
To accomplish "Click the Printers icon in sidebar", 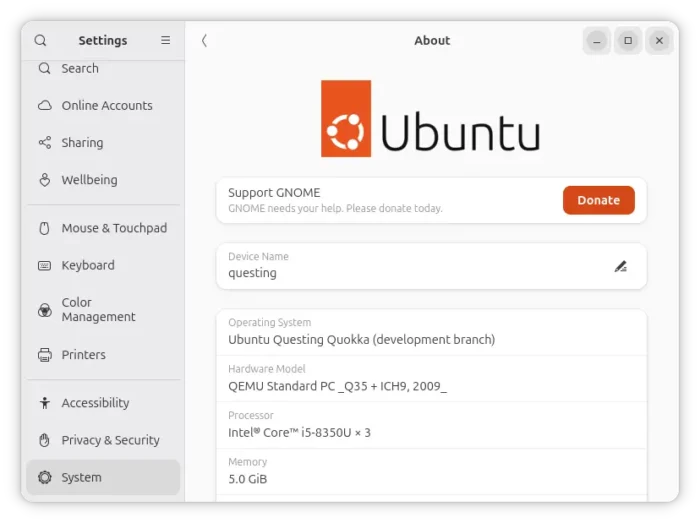I will pos(45,355).
